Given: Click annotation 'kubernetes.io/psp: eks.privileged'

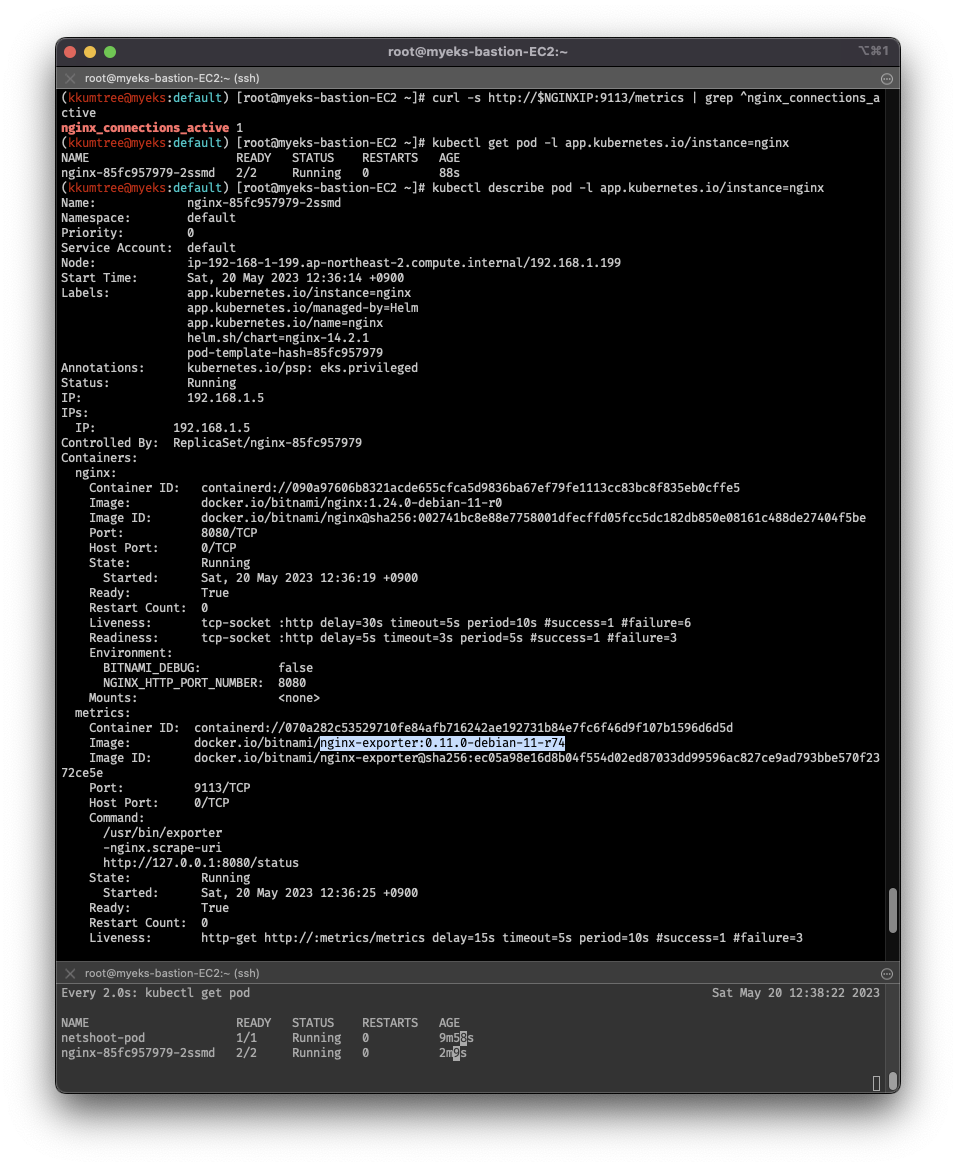Looking at the screenshot, I should tap(302, 368).
